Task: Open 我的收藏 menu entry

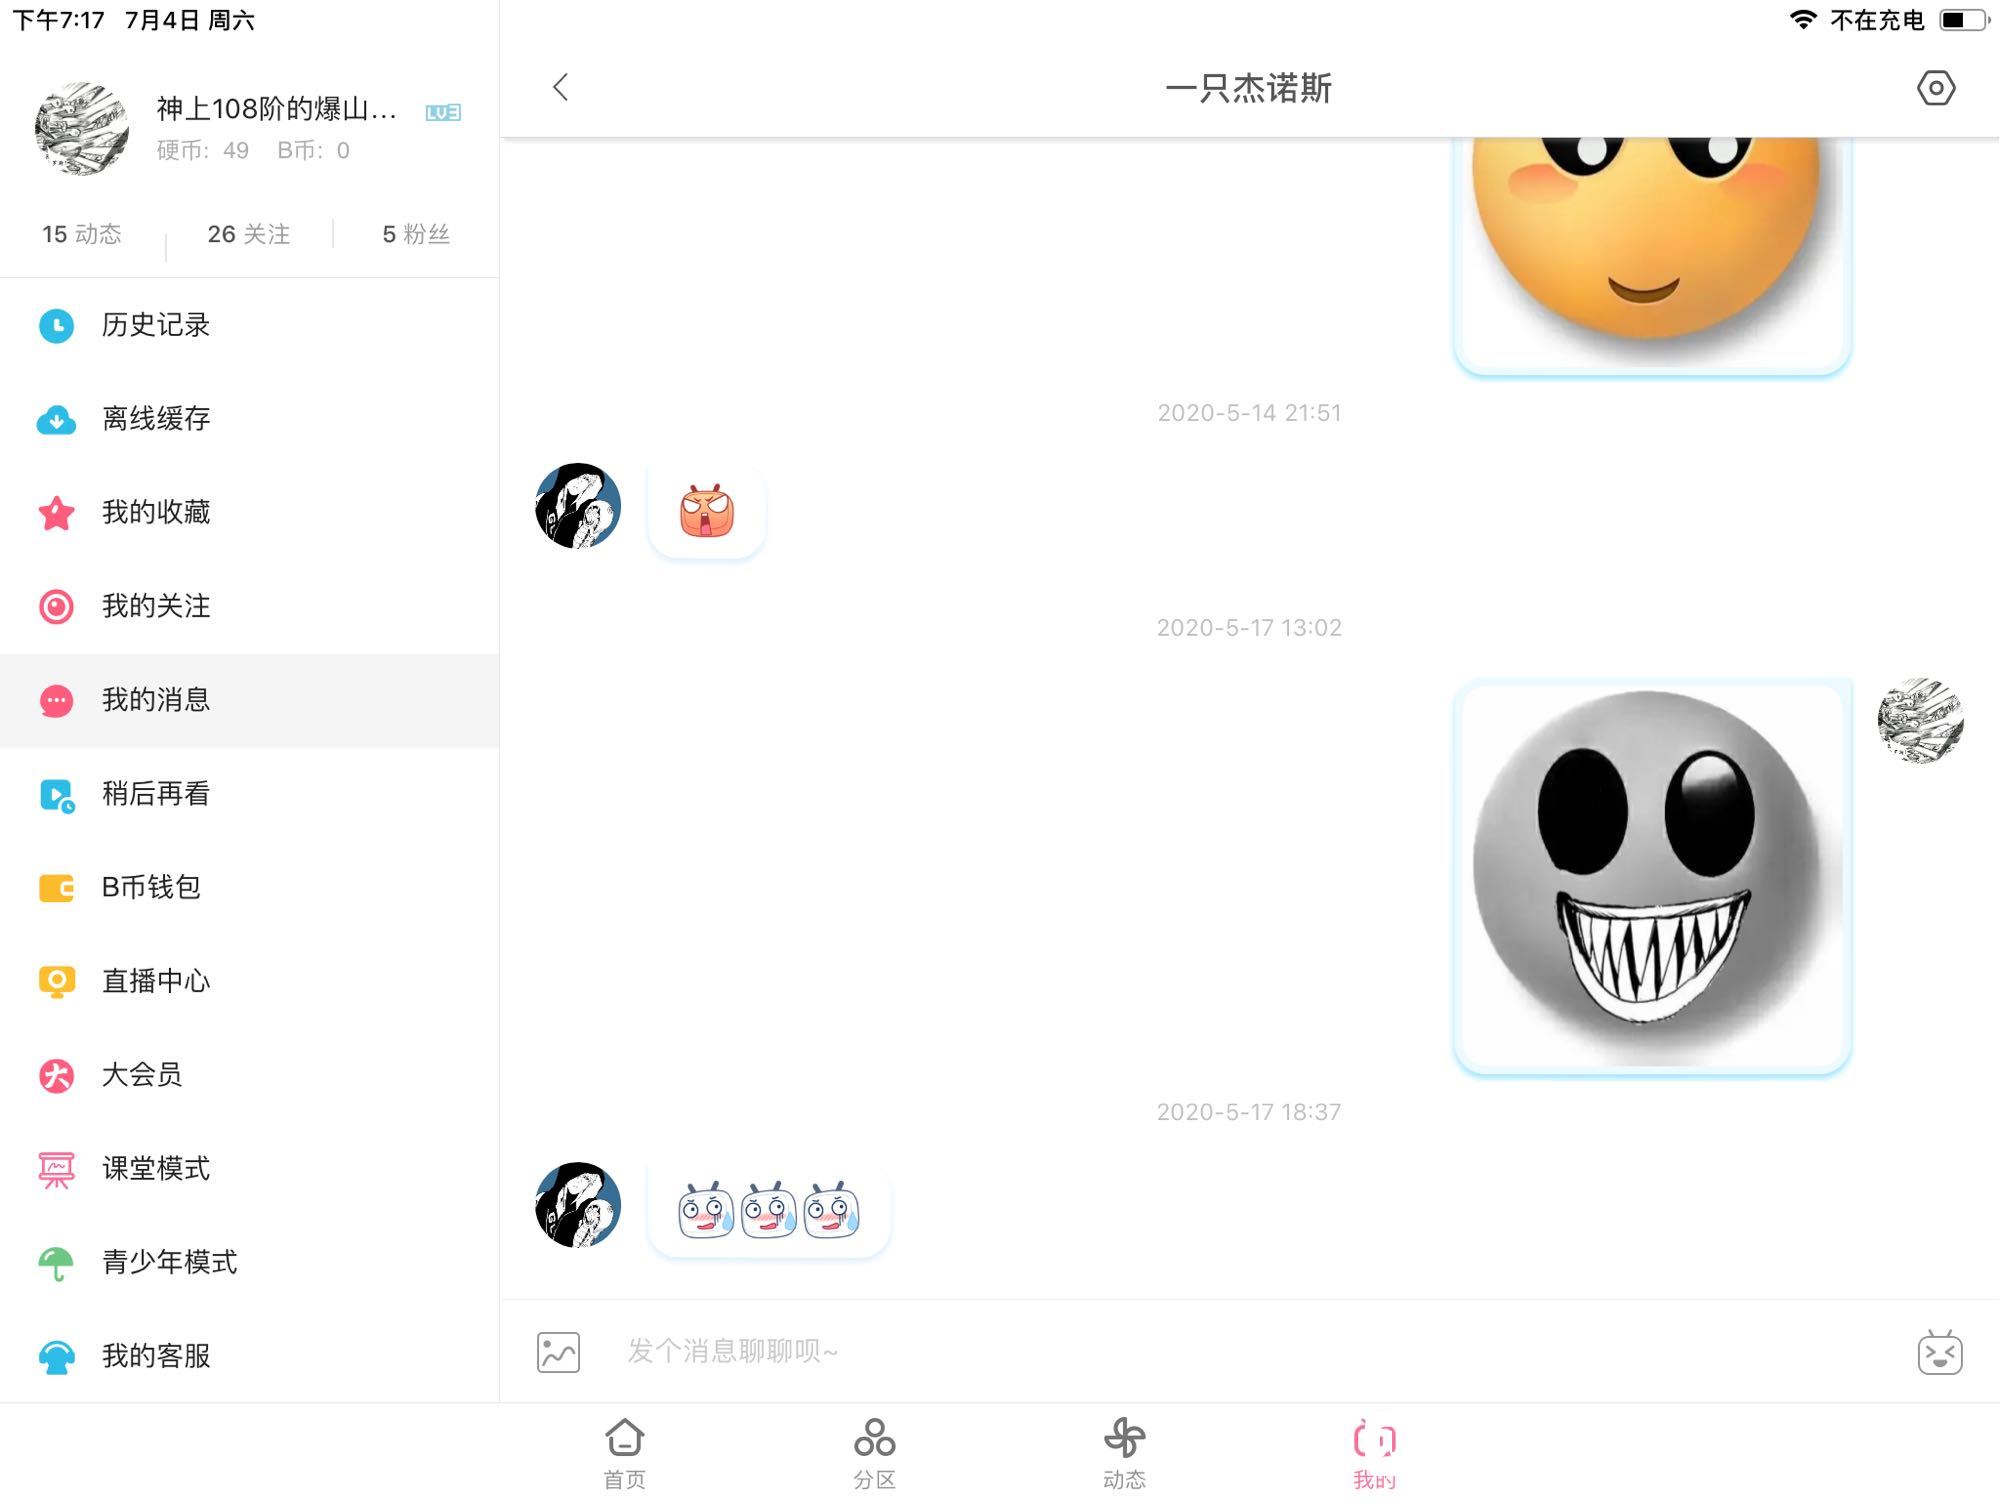Action: (250, 513)
